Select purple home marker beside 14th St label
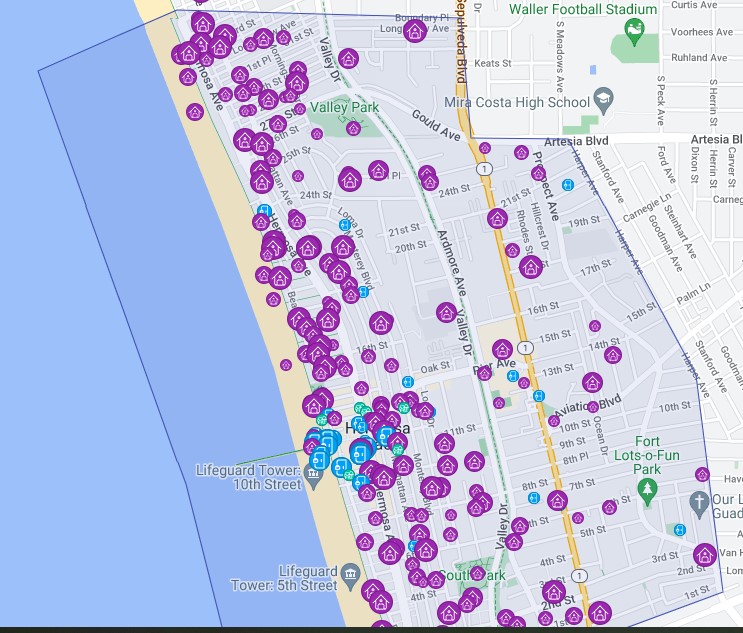Image resolution: width=743 pixels, height=633 pixels. click(613, 355)
